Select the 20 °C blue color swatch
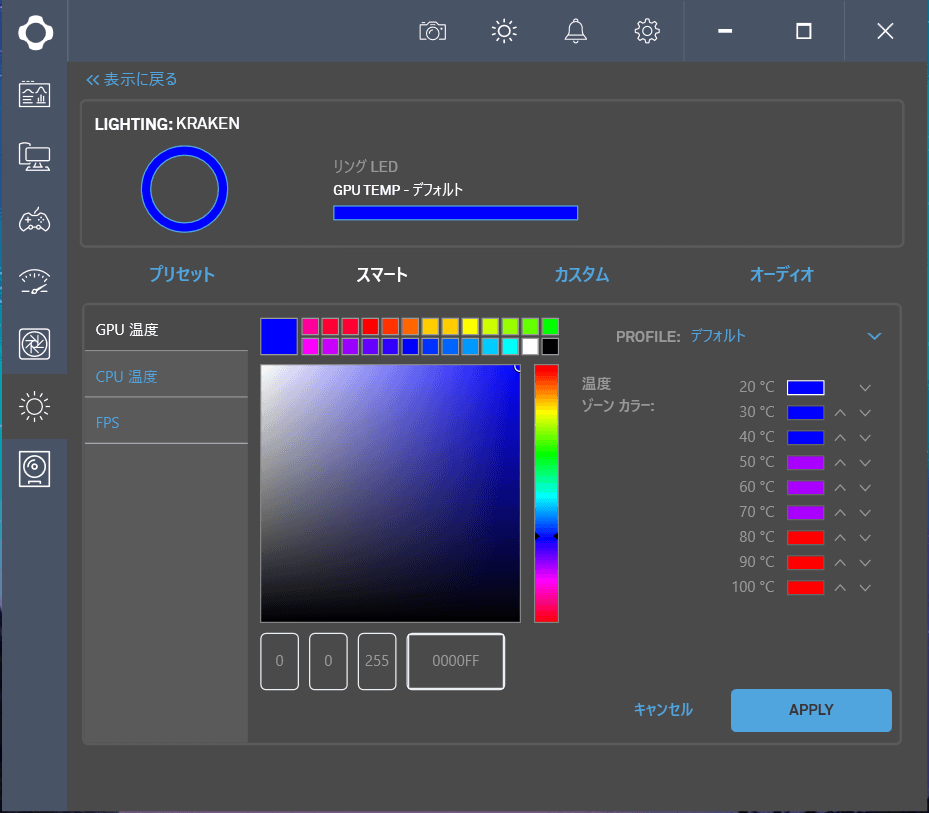This screenshot has height=813, width=929. click(x=805, y=388)
